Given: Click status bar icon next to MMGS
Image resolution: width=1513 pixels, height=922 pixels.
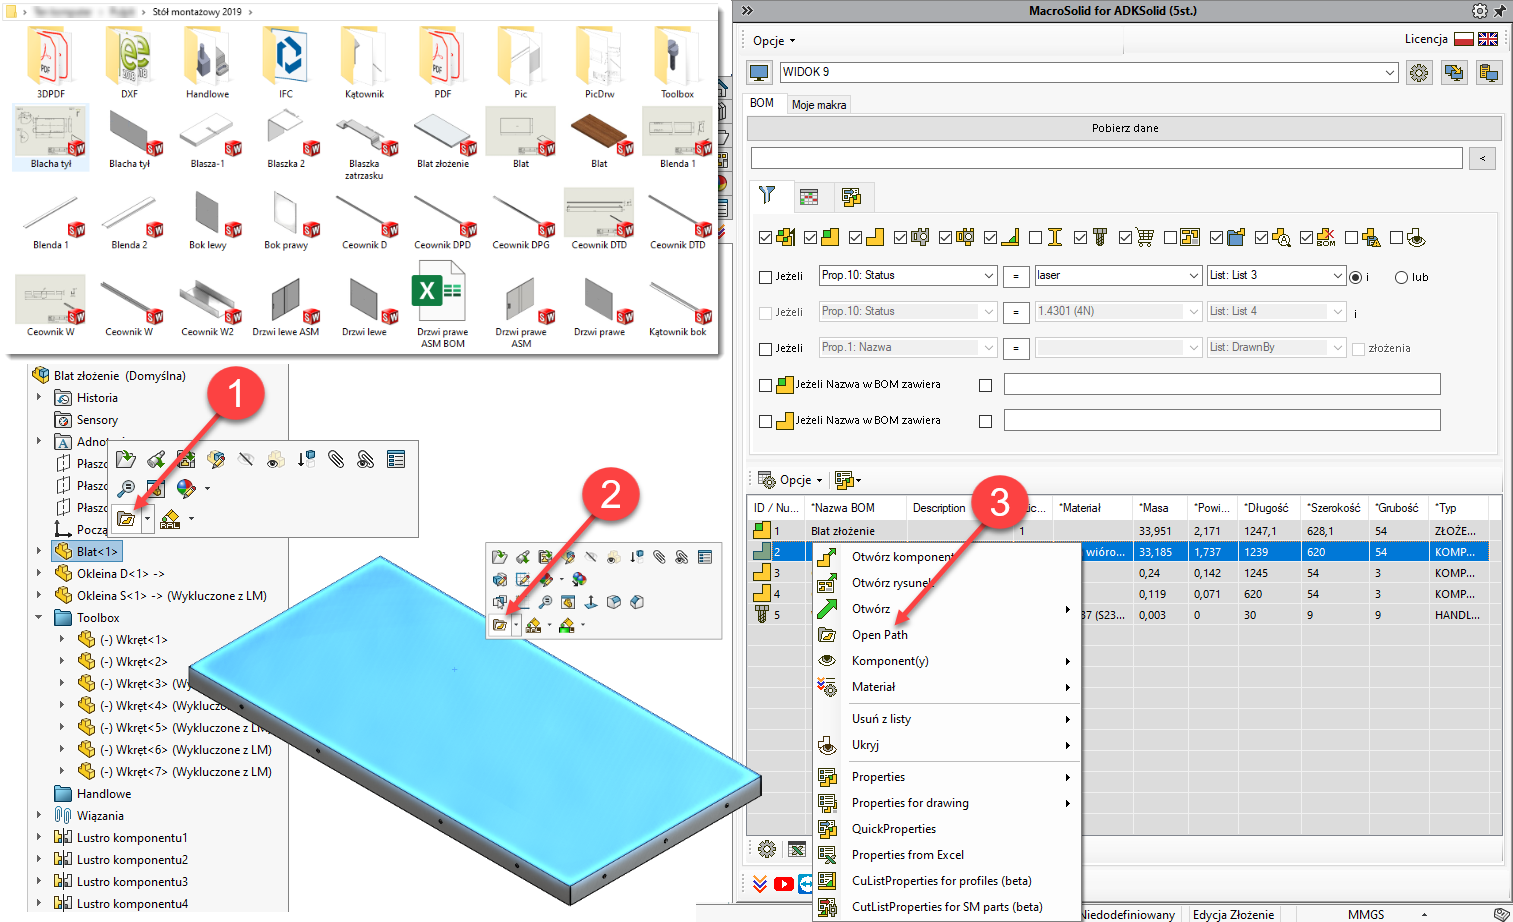Looking at the screenshot, I should coord(1501,914).
